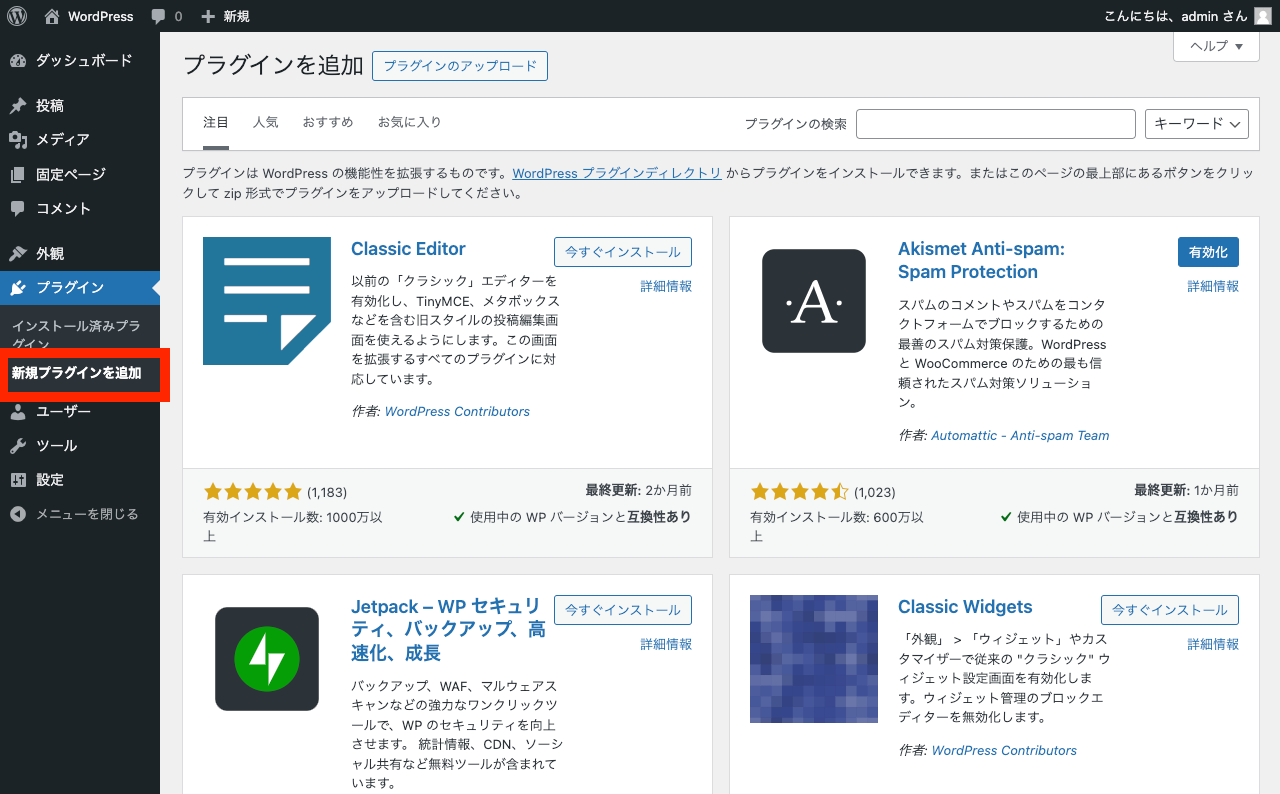
Task: Open 詳細情報 for Classic Widgets
Action: point(1213,644)
